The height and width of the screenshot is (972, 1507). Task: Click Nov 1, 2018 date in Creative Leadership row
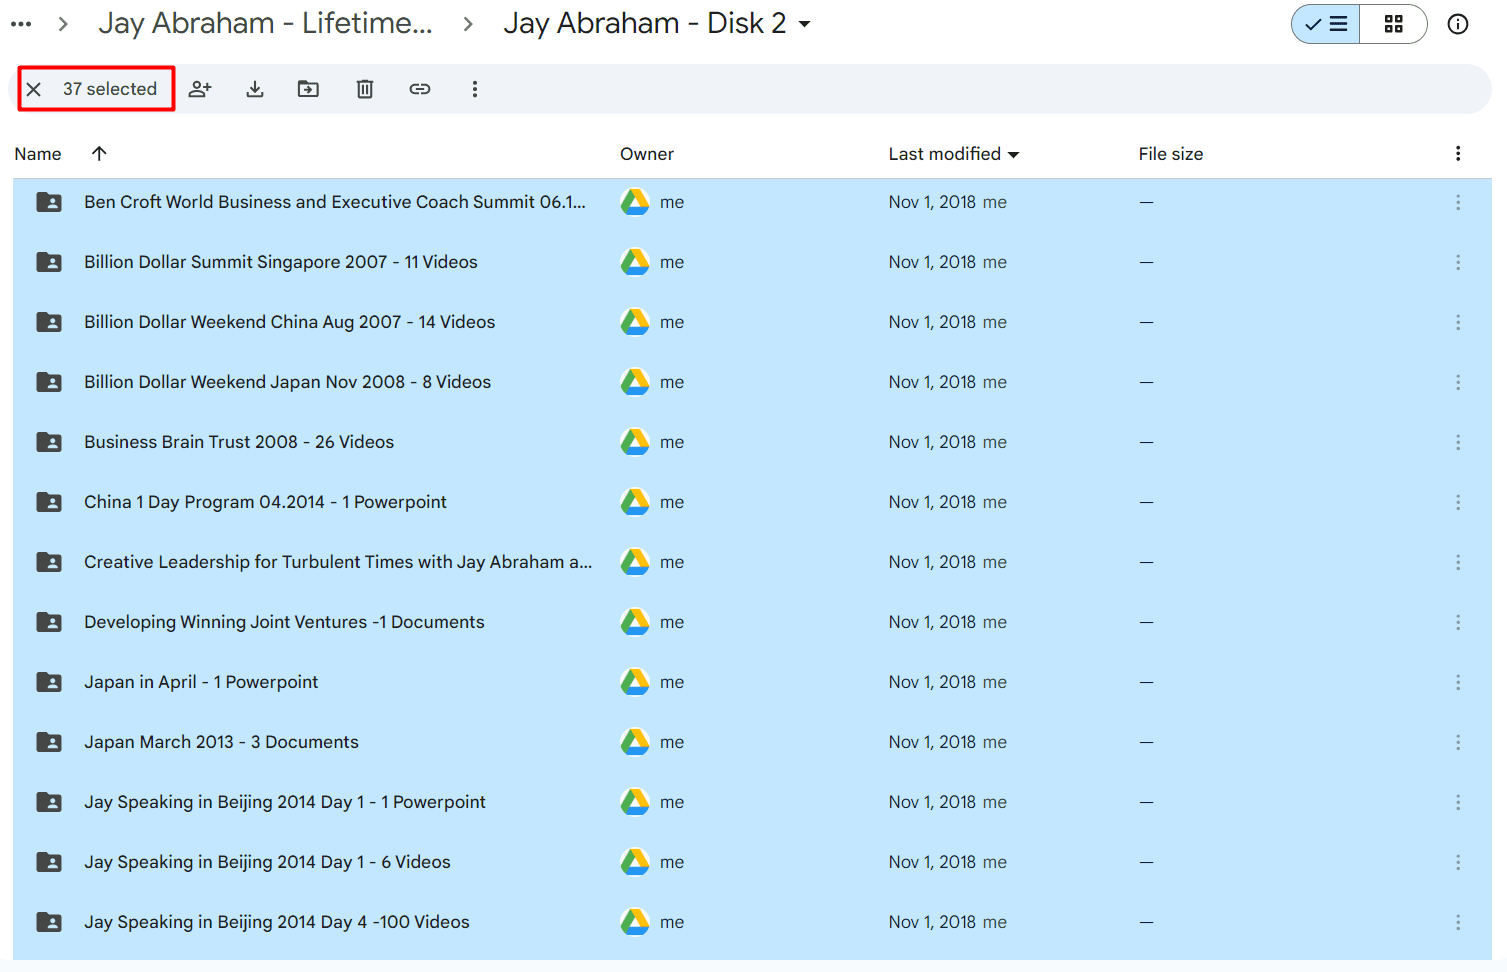pos(932,562)
